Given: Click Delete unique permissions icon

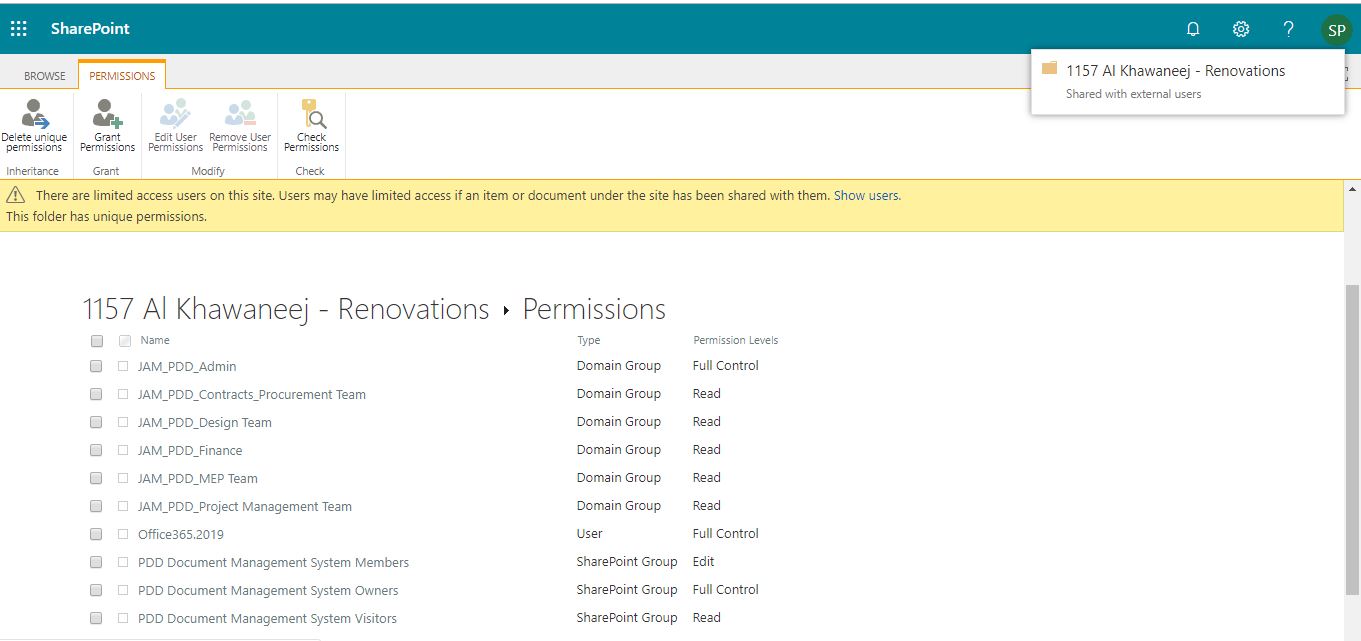Looking at the screenshot, I should click(34, 114).
